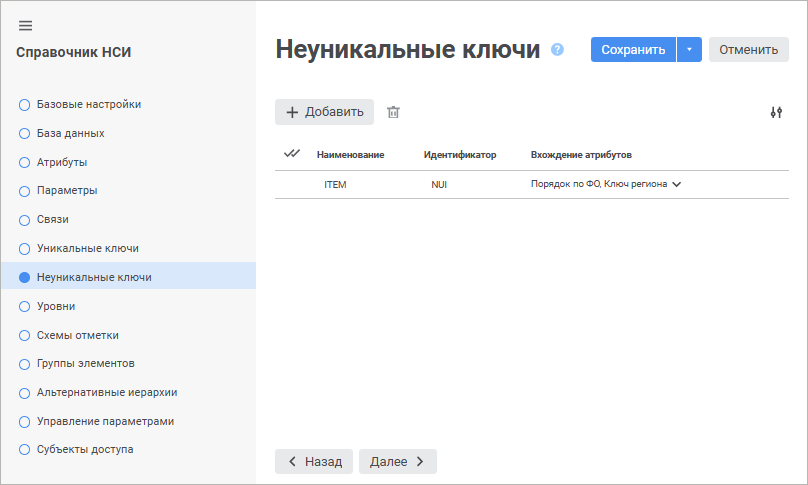The height and width of the screenshot is (485, 808).
Task: Select the Базовые настройки radio circle
Action: pos(24,105)
